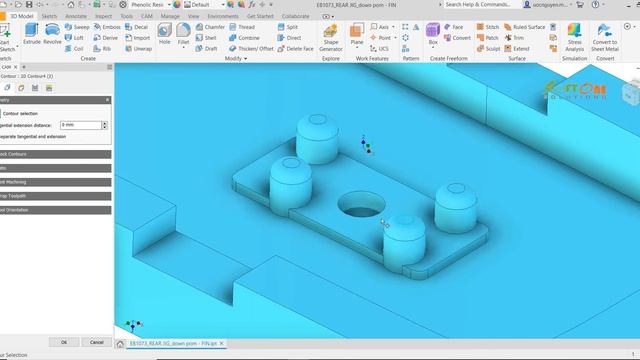The image size is (640, 360).
Task: Click the Derive tool
Action: click(x=105, y=38)
